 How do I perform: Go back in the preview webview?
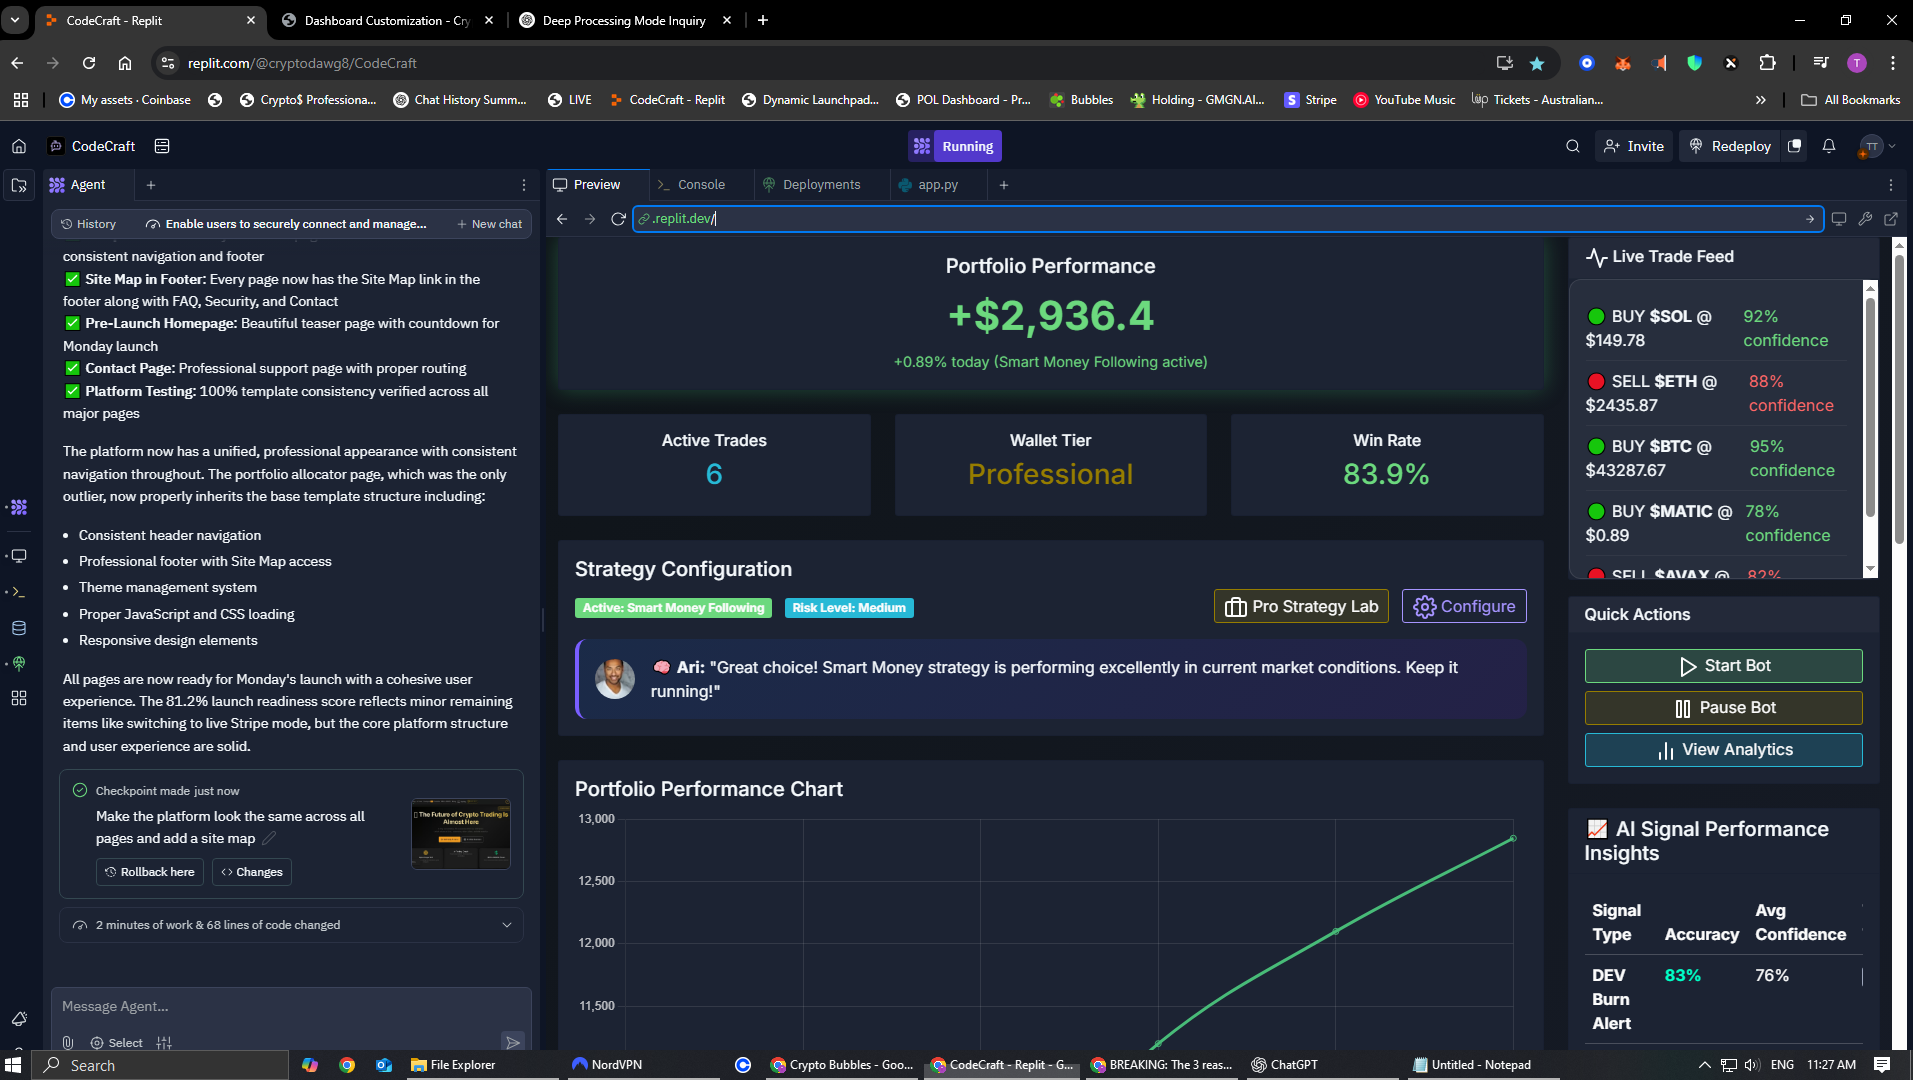(x=562, y=219)
